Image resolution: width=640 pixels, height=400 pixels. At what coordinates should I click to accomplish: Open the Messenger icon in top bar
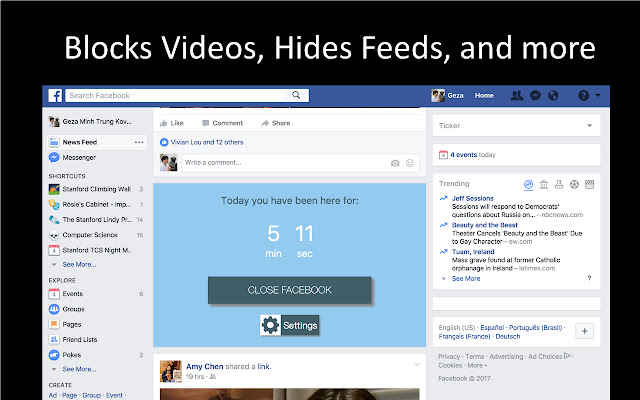click(x=536, y=96)
